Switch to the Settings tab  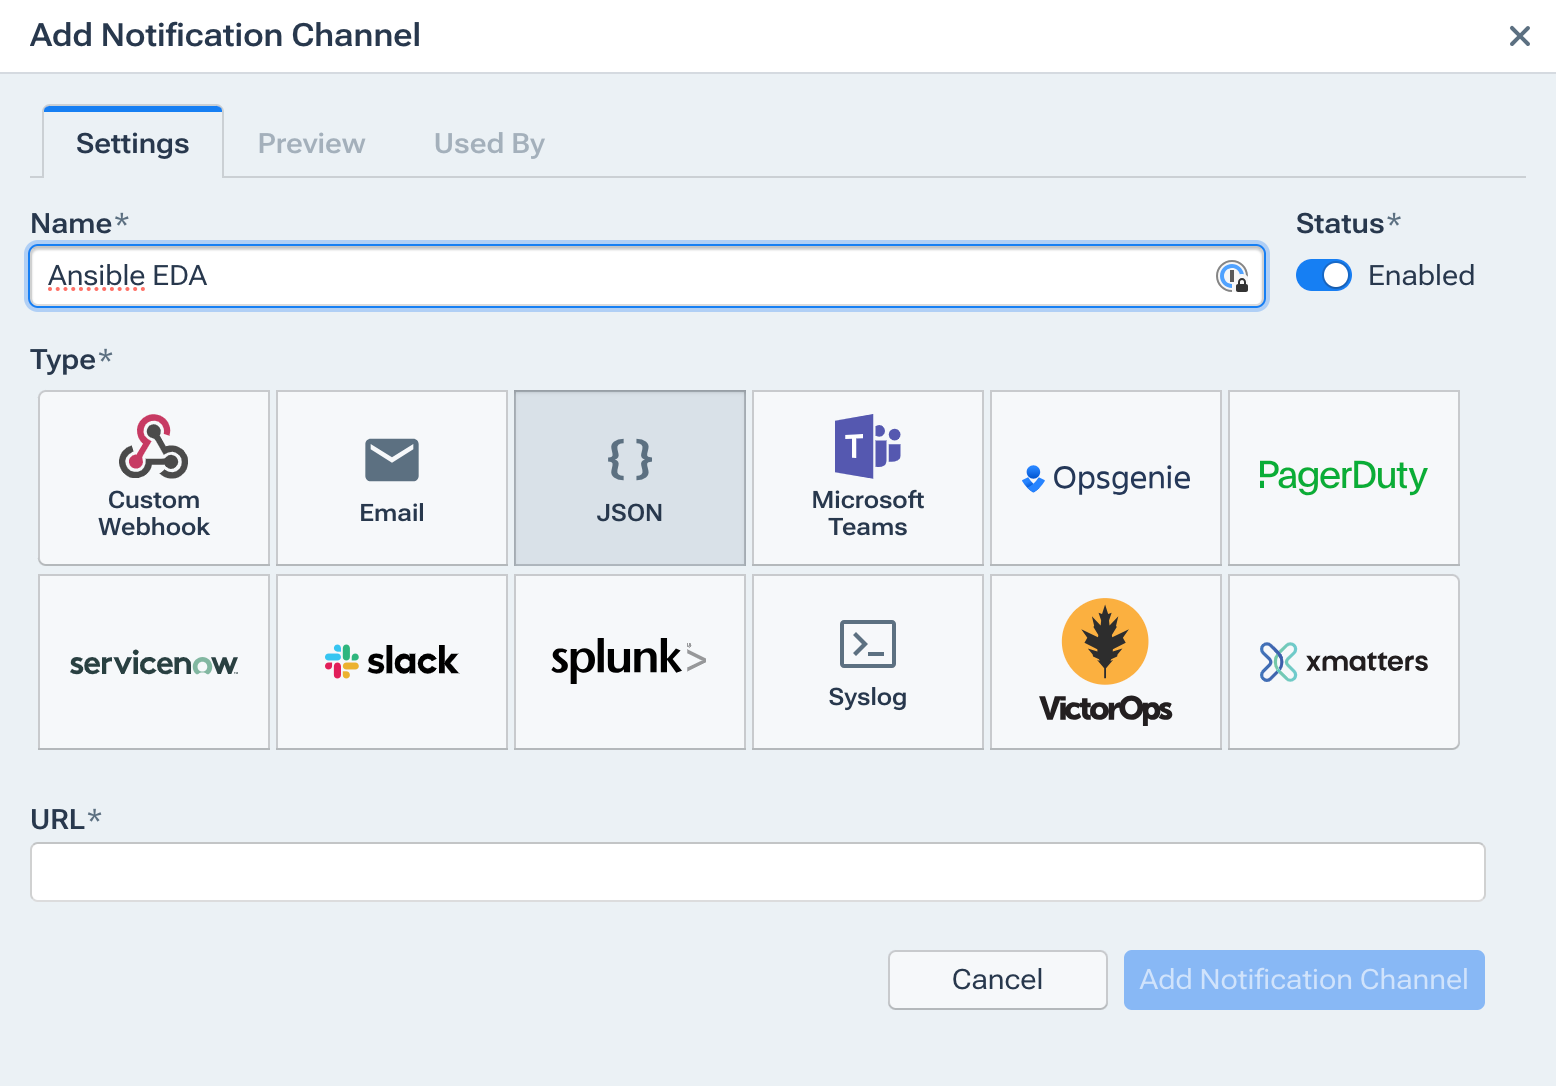[x=133, y=143]
